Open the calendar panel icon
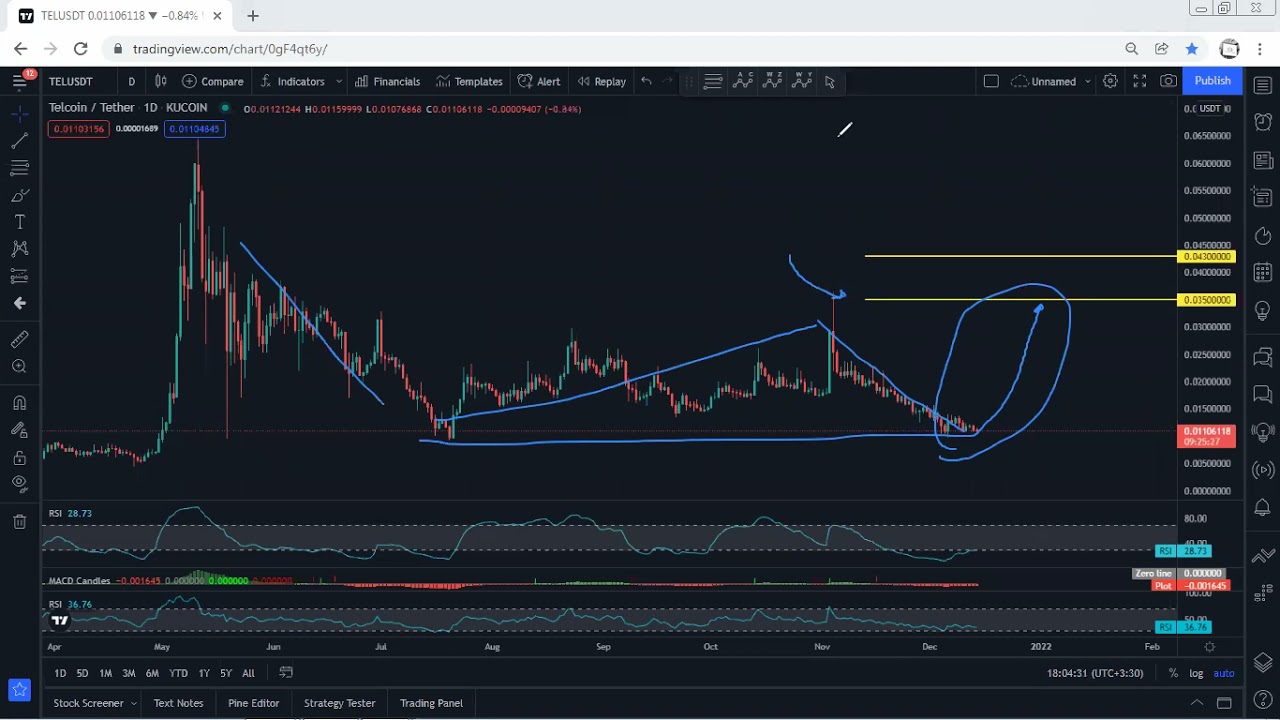Image resolution: width=1280 pixels, height=720 pixels. [x=1262, y=273]
